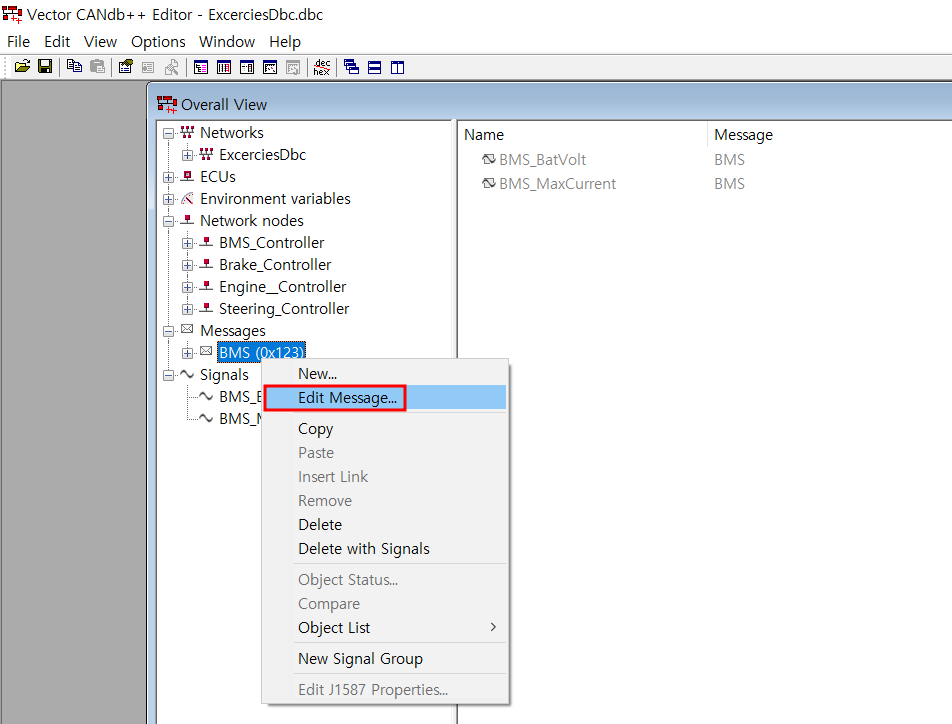Viewport: 952px width, 724px height.
Task: Collapse the Network nodes tree branch
Action: (x=169, y=221)
